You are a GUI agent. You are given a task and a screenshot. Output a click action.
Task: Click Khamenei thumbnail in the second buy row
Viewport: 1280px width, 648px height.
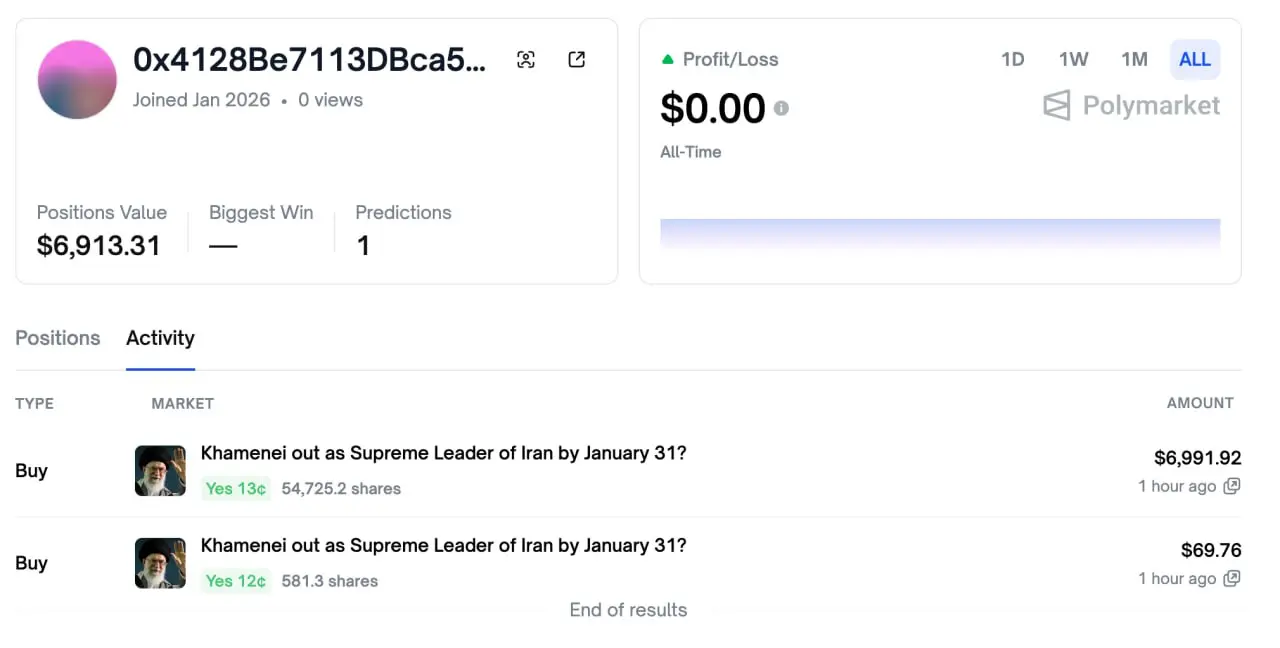pos(160,563)
